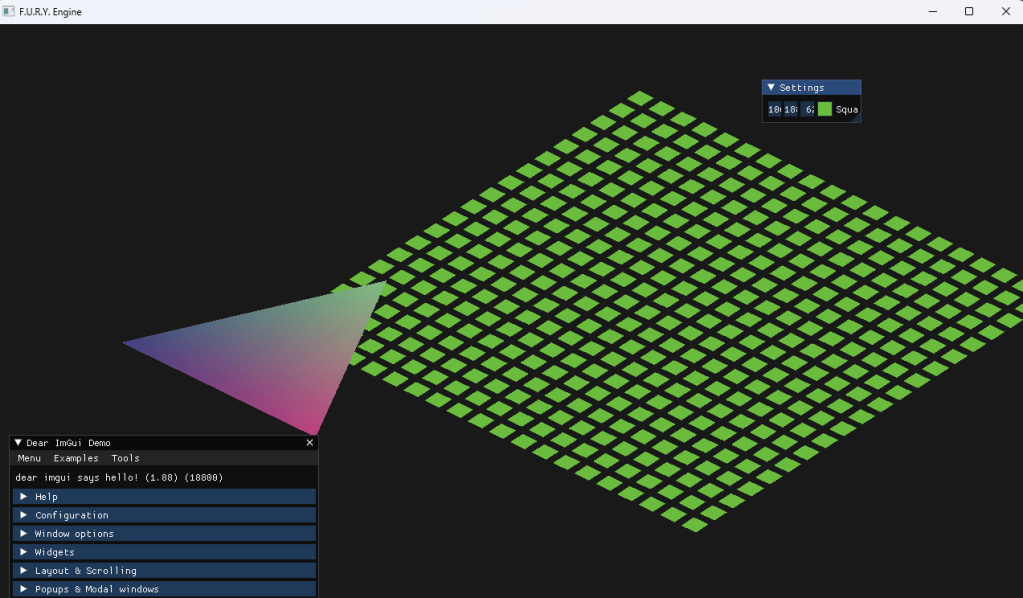Click the Settings window resize grip

click(x=857, y=119)
